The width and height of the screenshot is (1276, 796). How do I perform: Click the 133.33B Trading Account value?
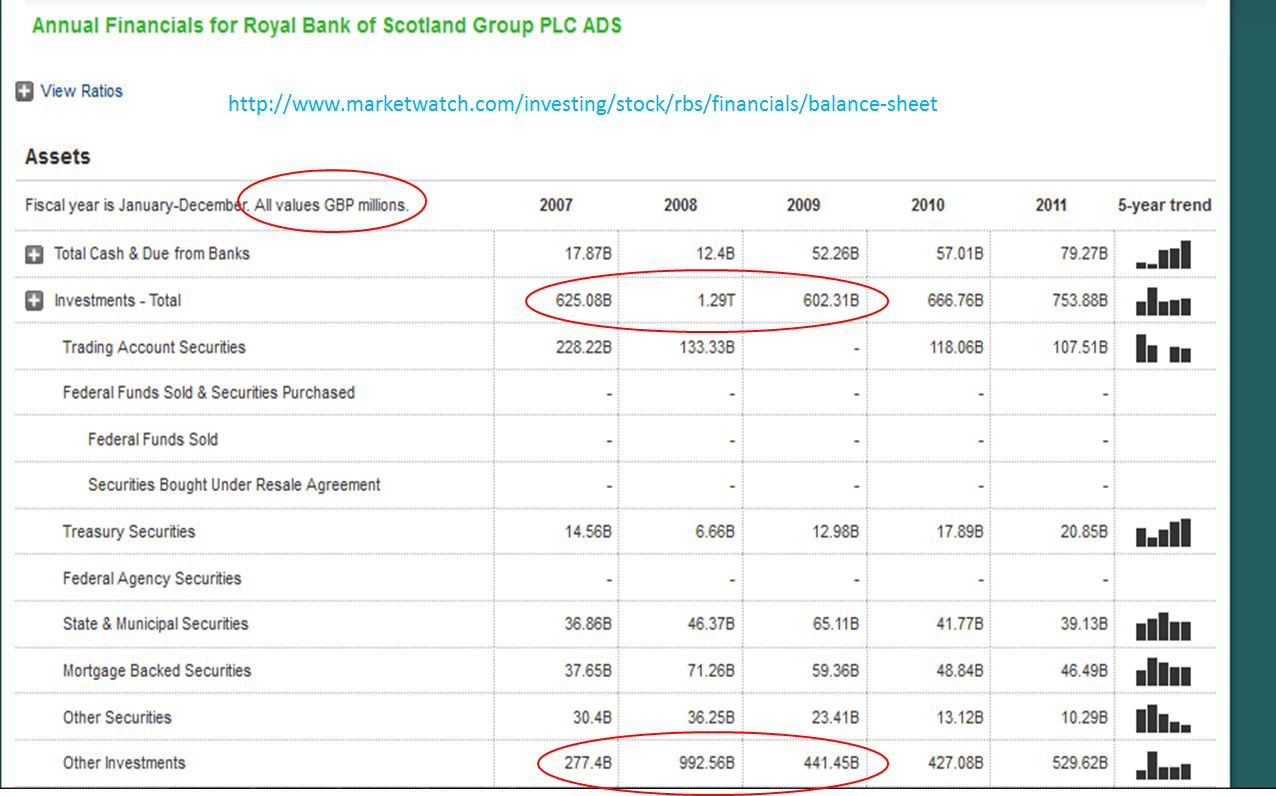click(706, 347)
